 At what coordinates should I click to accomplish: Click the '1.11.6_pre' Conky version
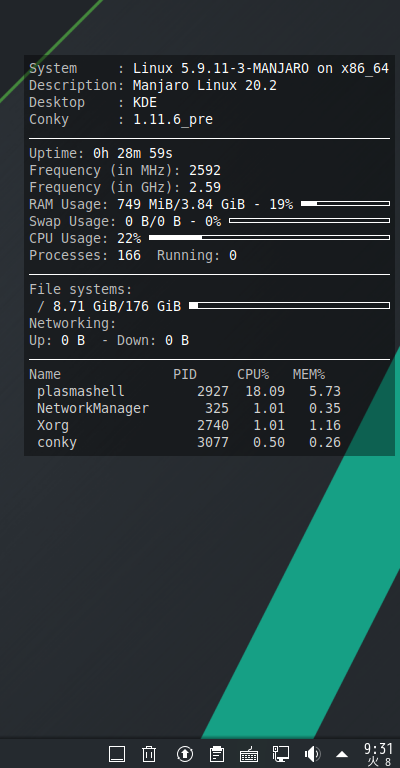(x=173, y=120)
